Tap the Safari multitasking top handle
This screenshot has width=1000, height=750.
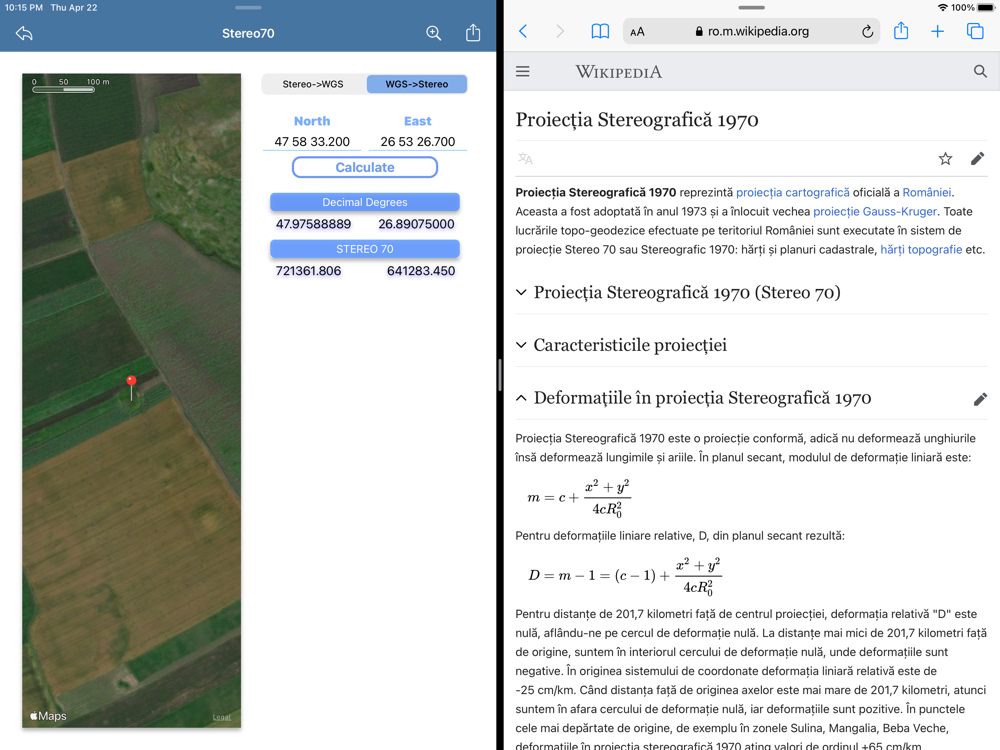click(x=751, y=8)
